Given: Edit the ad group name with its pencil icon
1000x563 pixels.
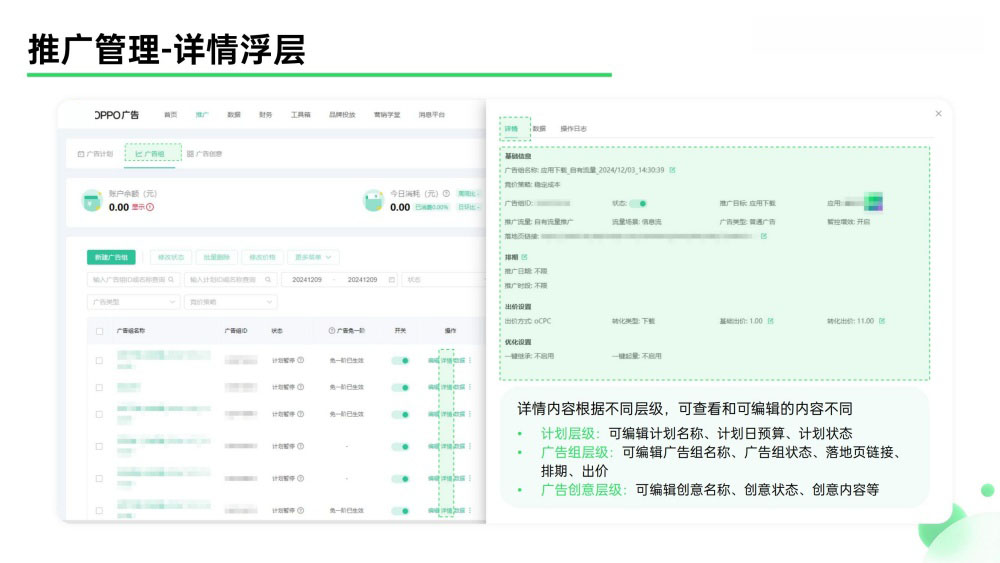Looking at the screenshot, I should (x=672, y=170).
